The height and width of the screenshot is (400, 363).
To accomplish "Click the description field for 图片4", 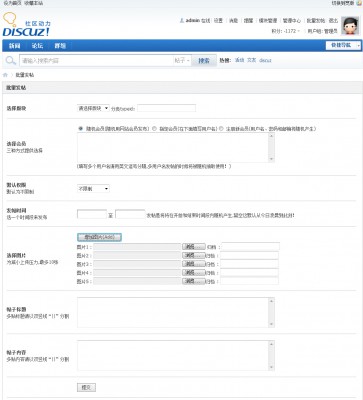I will pos(249,273).
